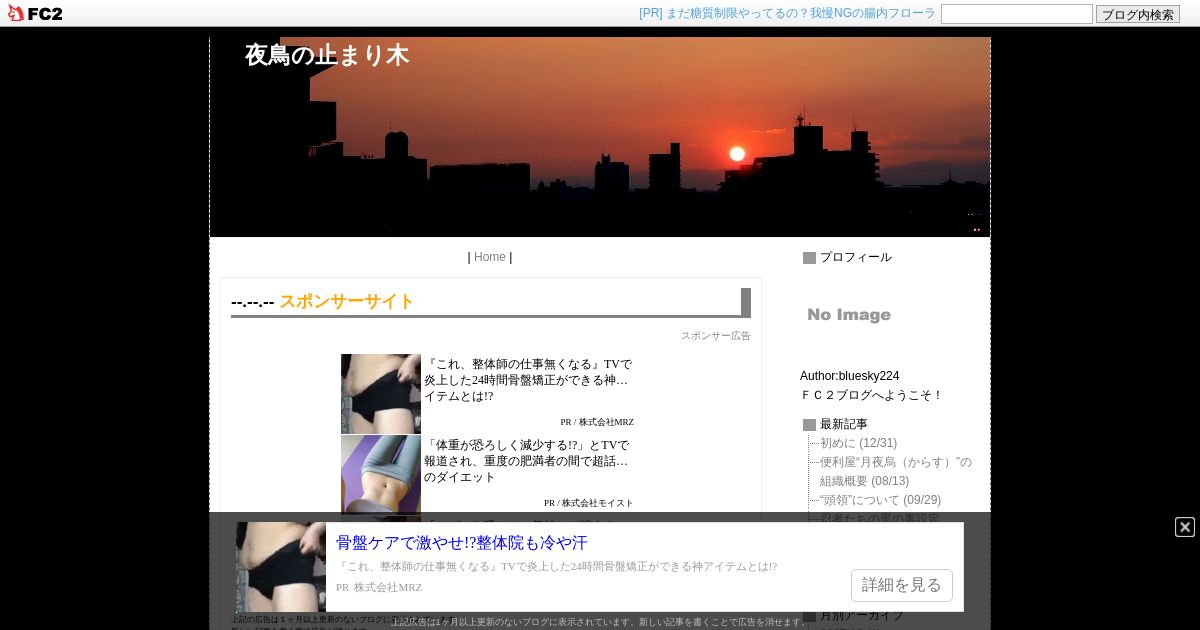Click the sunset header banner image

pyautogui.click(x=600, y=137)
